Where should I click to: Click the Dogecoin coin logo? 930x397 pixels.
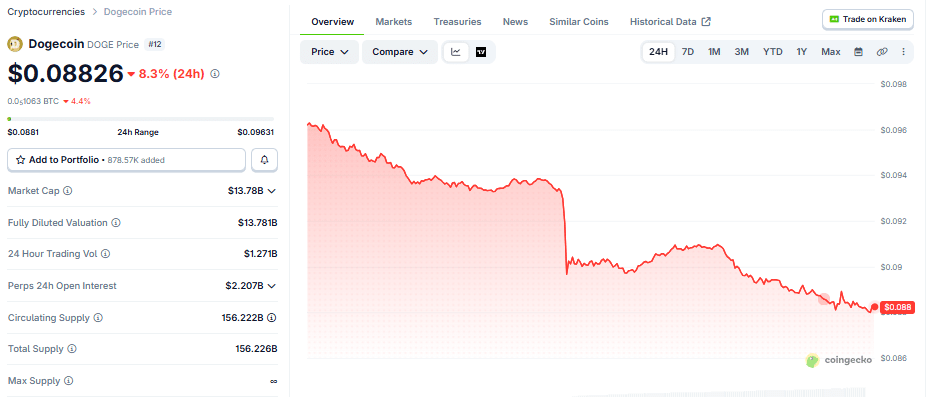click(x=14, y=44)
